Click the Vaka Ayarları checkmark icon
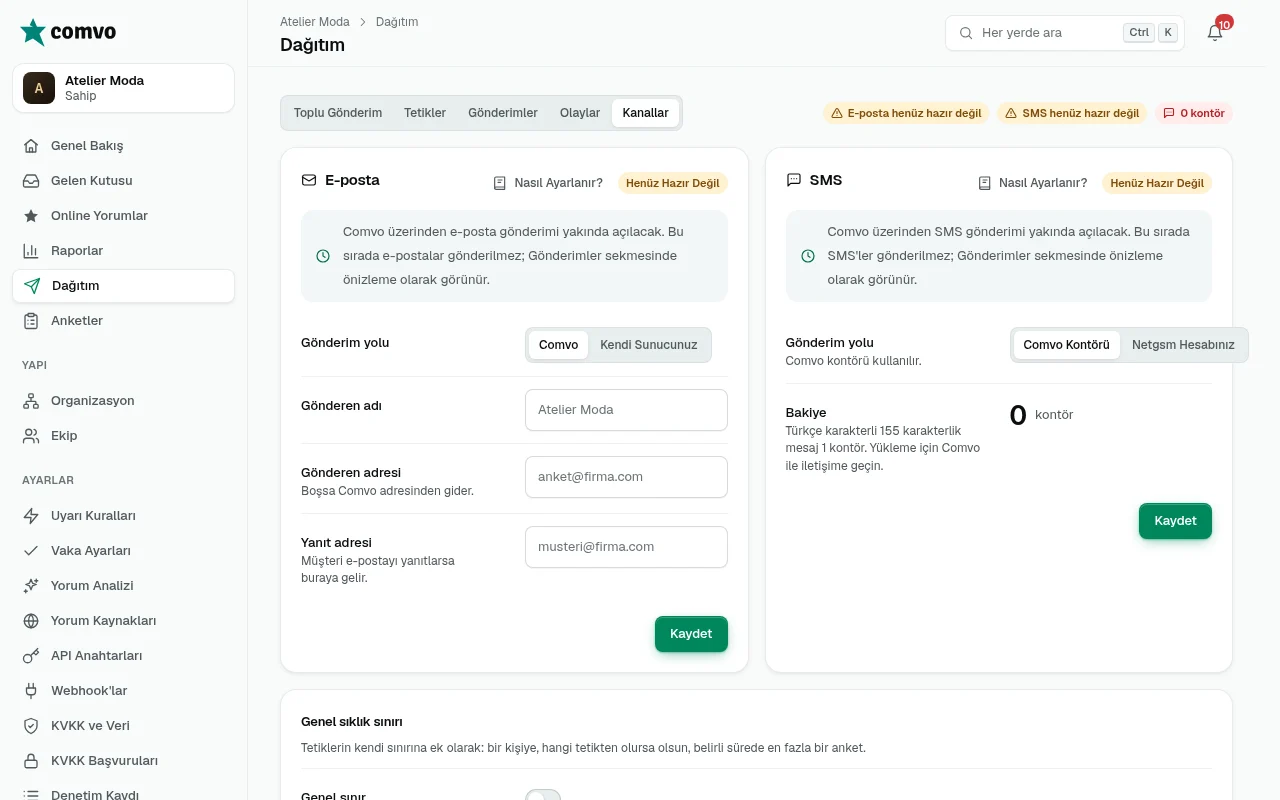Image resolution: width=1280 pixels, height=800 pixels. click(31, 551)
